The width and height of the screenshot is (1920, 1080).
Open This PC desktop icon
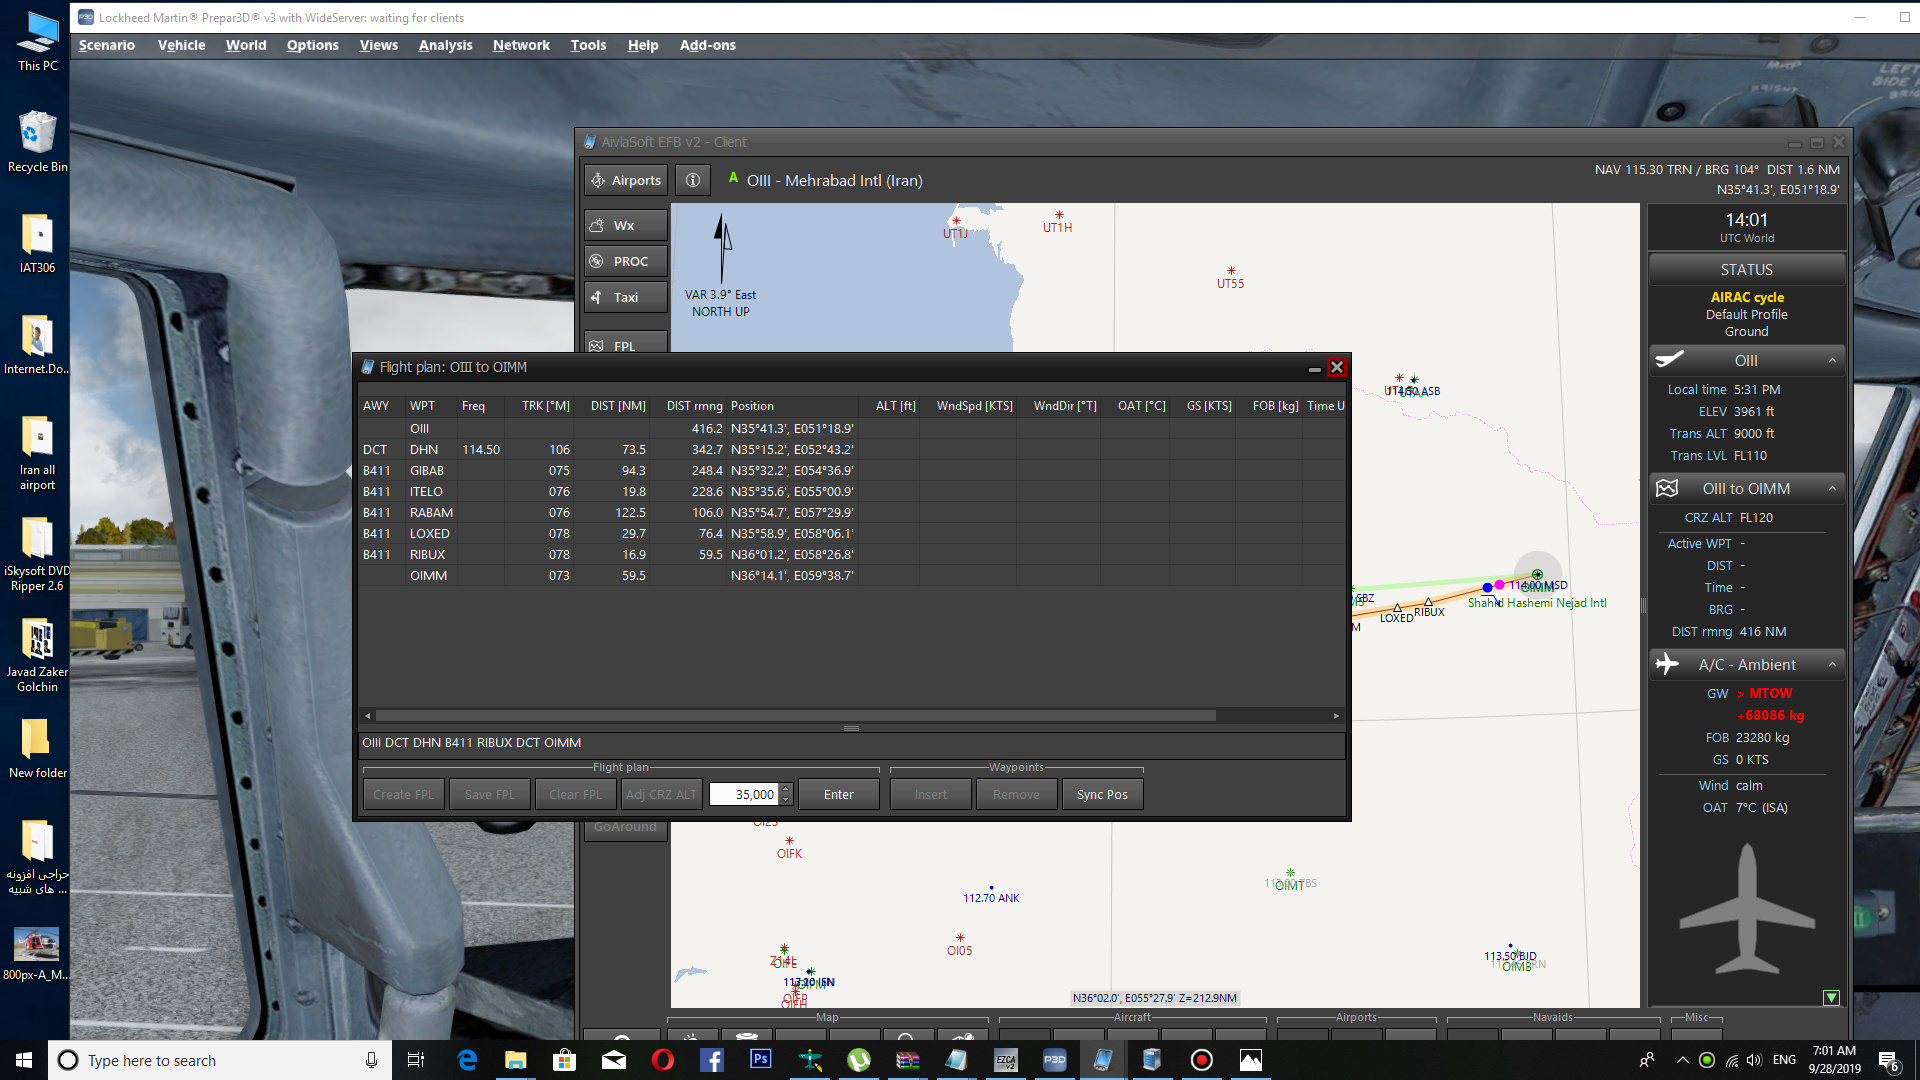(x=38, y=42)
